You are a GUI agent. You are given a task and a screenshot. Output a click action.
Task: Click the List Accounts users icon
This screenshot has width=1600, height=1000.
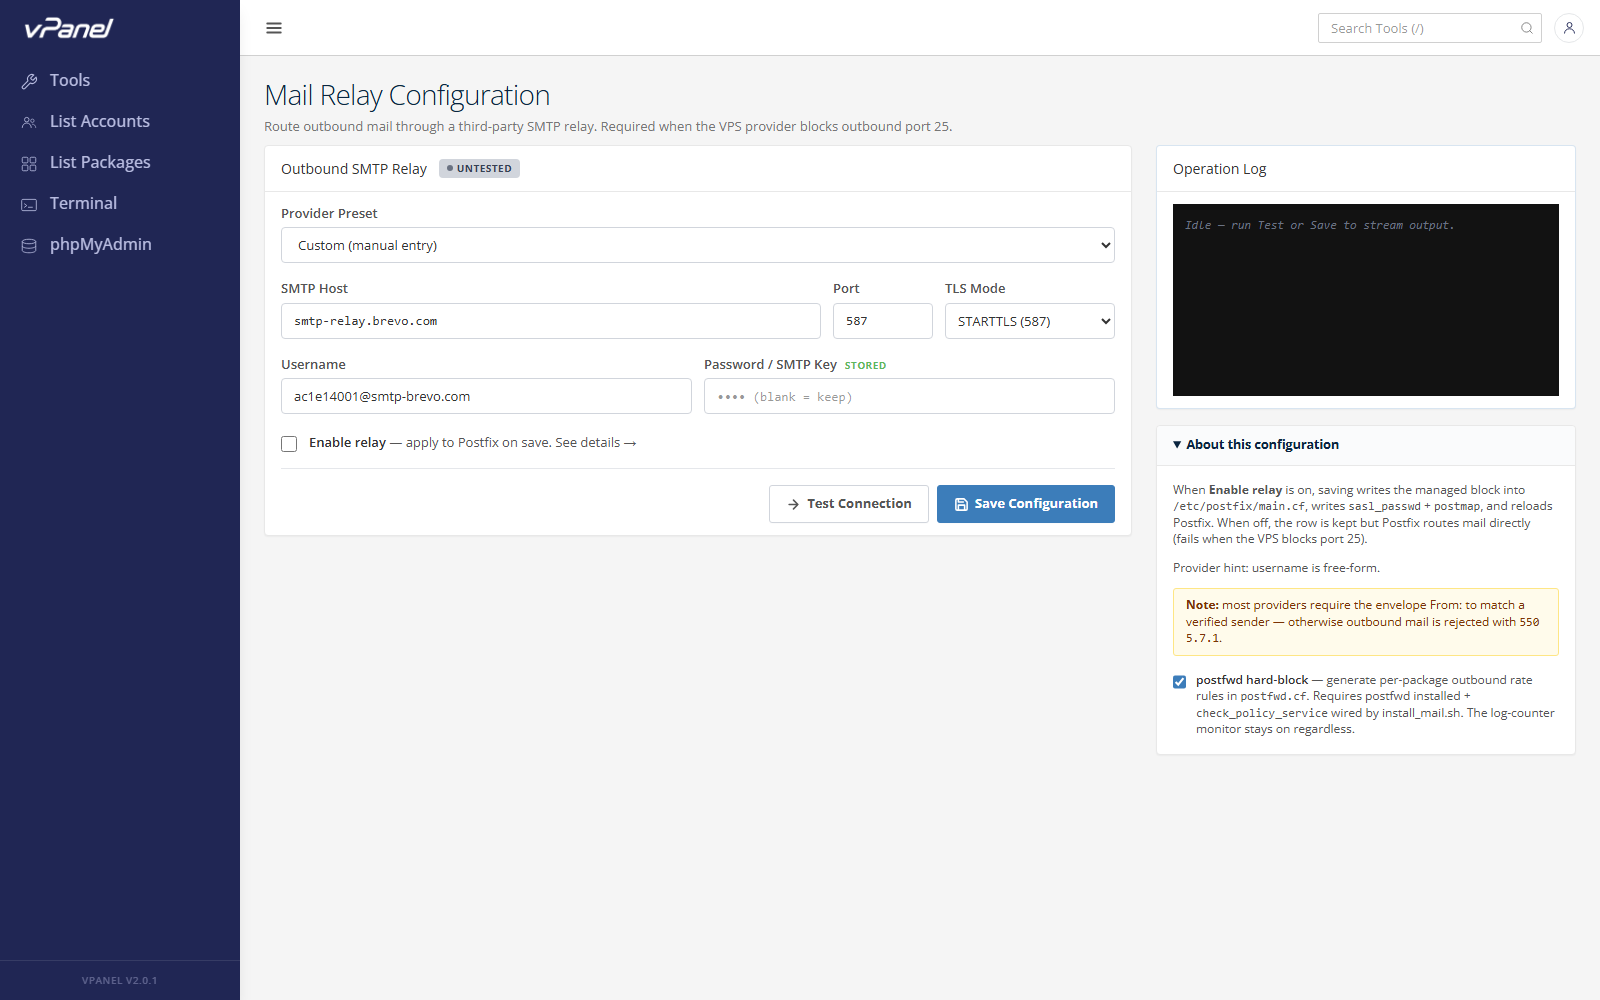(29, 122)
